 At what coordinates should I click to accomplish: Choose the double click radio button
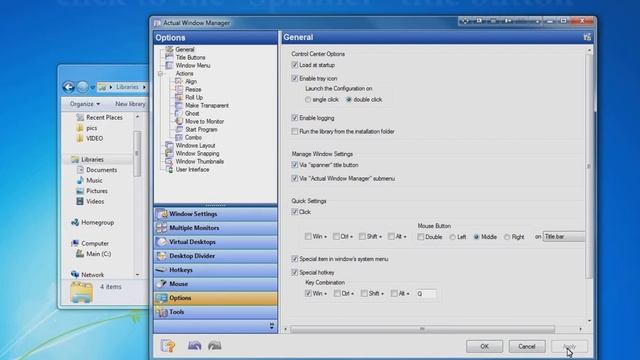point(349,100)
